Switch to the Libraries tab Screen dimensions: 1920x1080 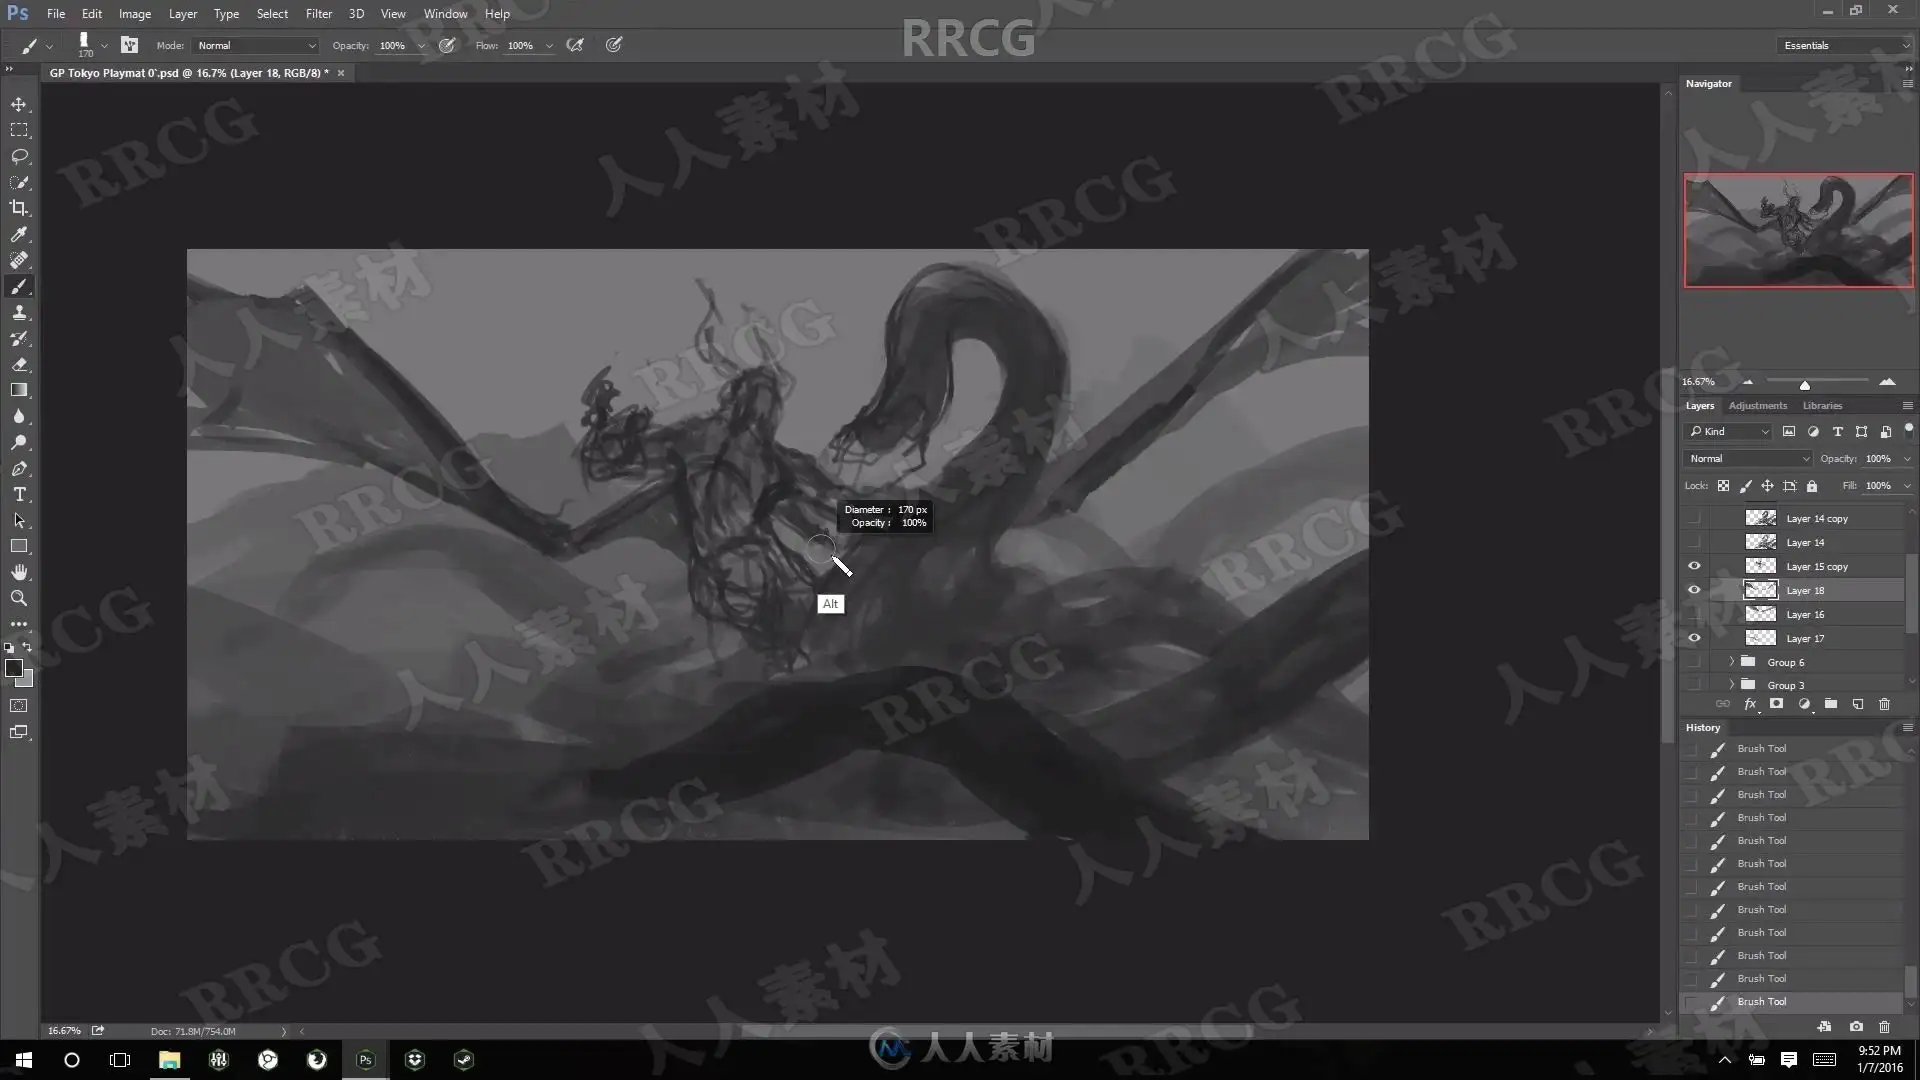(x=1822, y=406)
